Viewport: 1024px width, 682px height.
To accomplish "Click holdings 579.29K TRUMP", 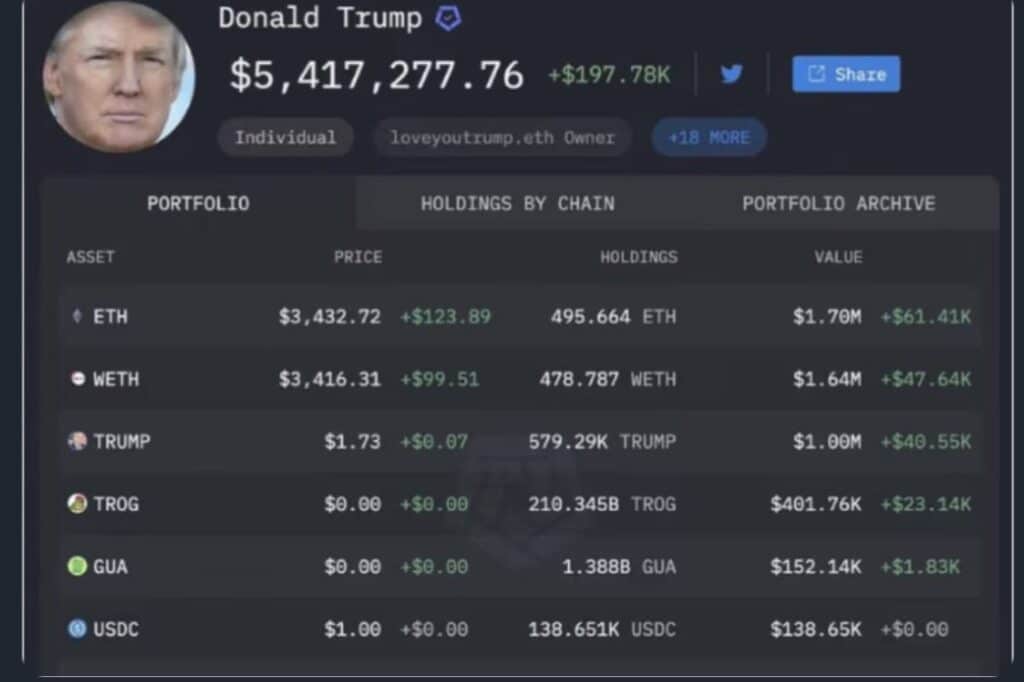I will (x=602, y=442).
